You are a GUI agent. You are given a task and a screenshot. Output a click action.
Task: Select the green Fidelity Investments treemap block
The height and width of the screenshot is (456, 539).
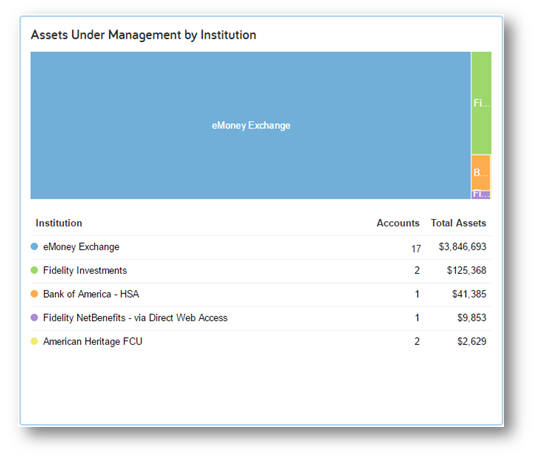tap(481, 103)
